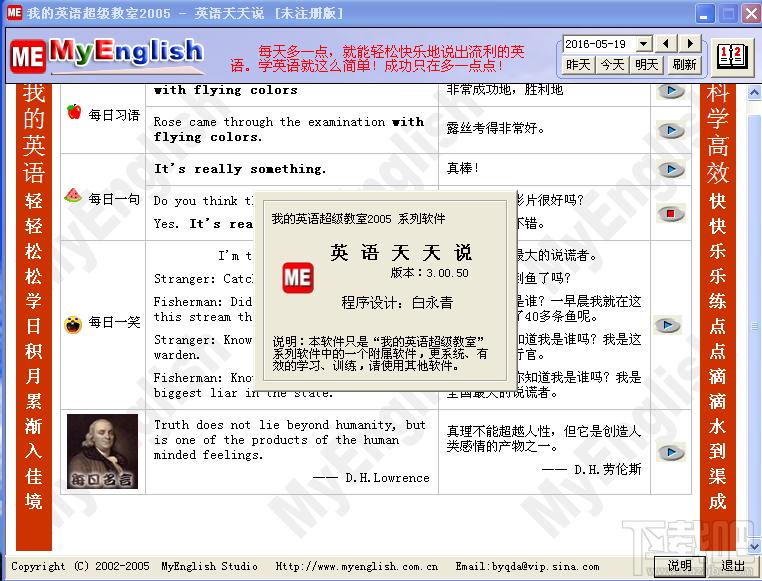Open the calendar book icon

point(732,54)
